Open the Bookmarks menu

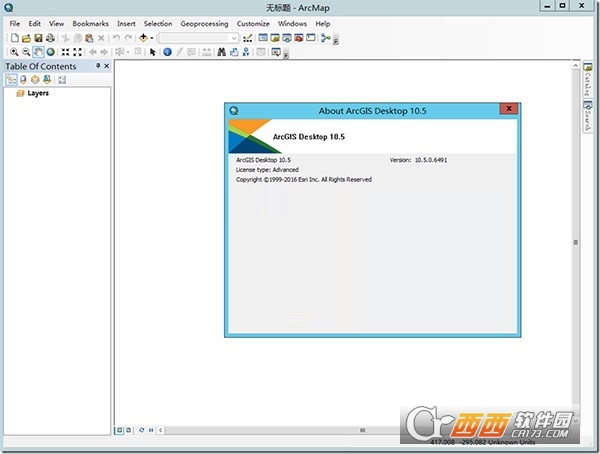pos(91,24)
